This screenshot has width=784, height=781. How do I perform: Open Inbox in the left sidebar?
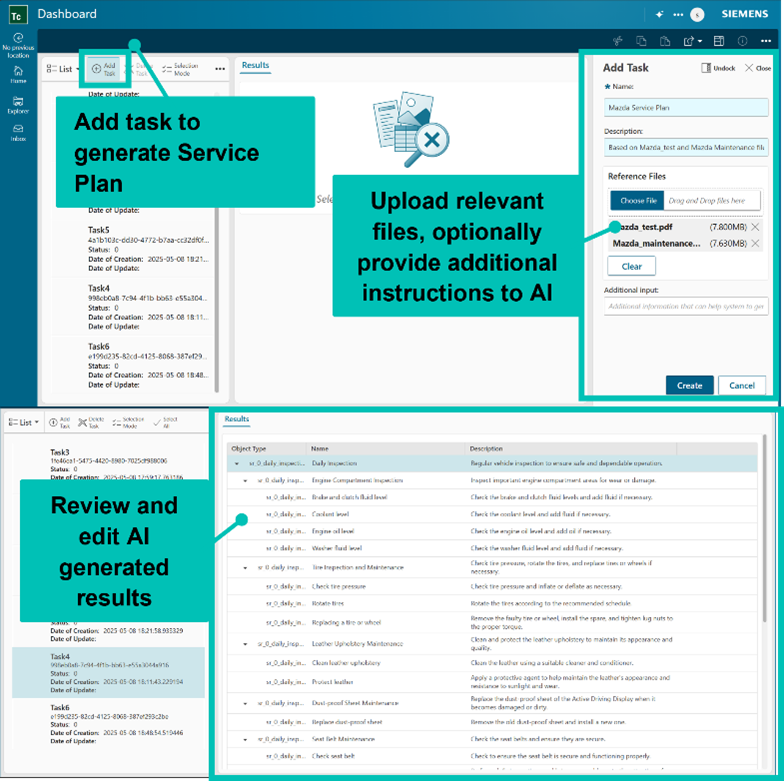pyautogui.click(x=18, y=132)
